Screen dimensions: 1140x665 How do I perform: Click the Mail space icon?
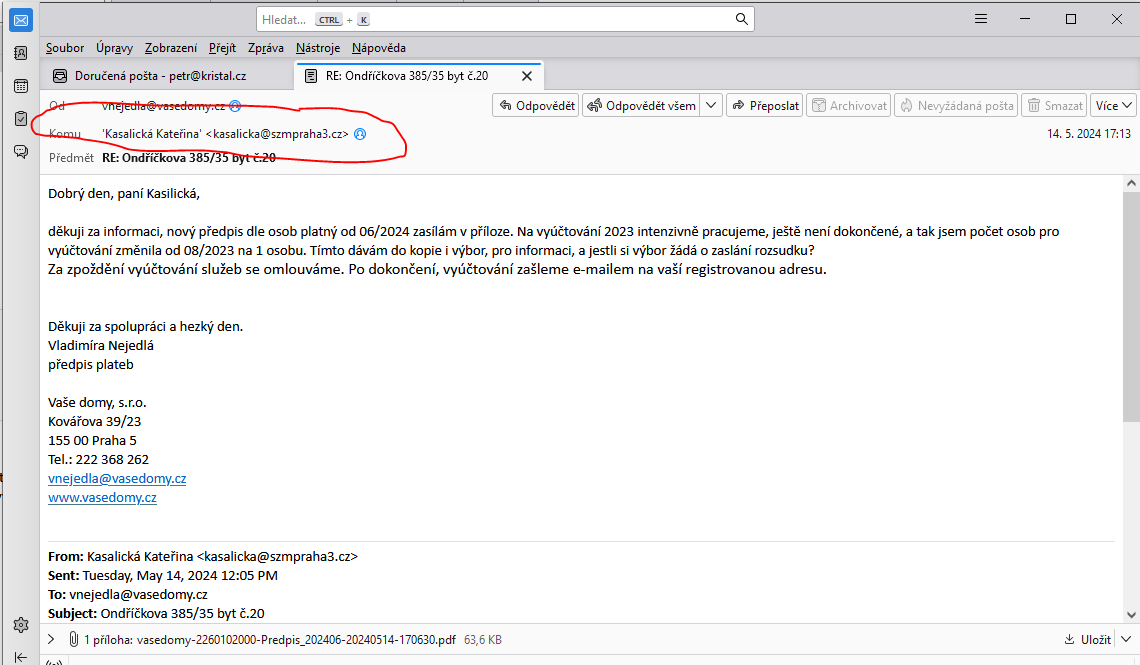[x=20, y=20]
